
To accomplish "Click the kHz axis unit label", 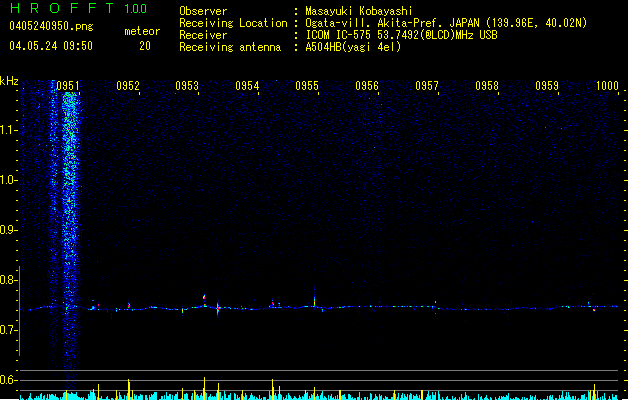I will click(9, 81).
